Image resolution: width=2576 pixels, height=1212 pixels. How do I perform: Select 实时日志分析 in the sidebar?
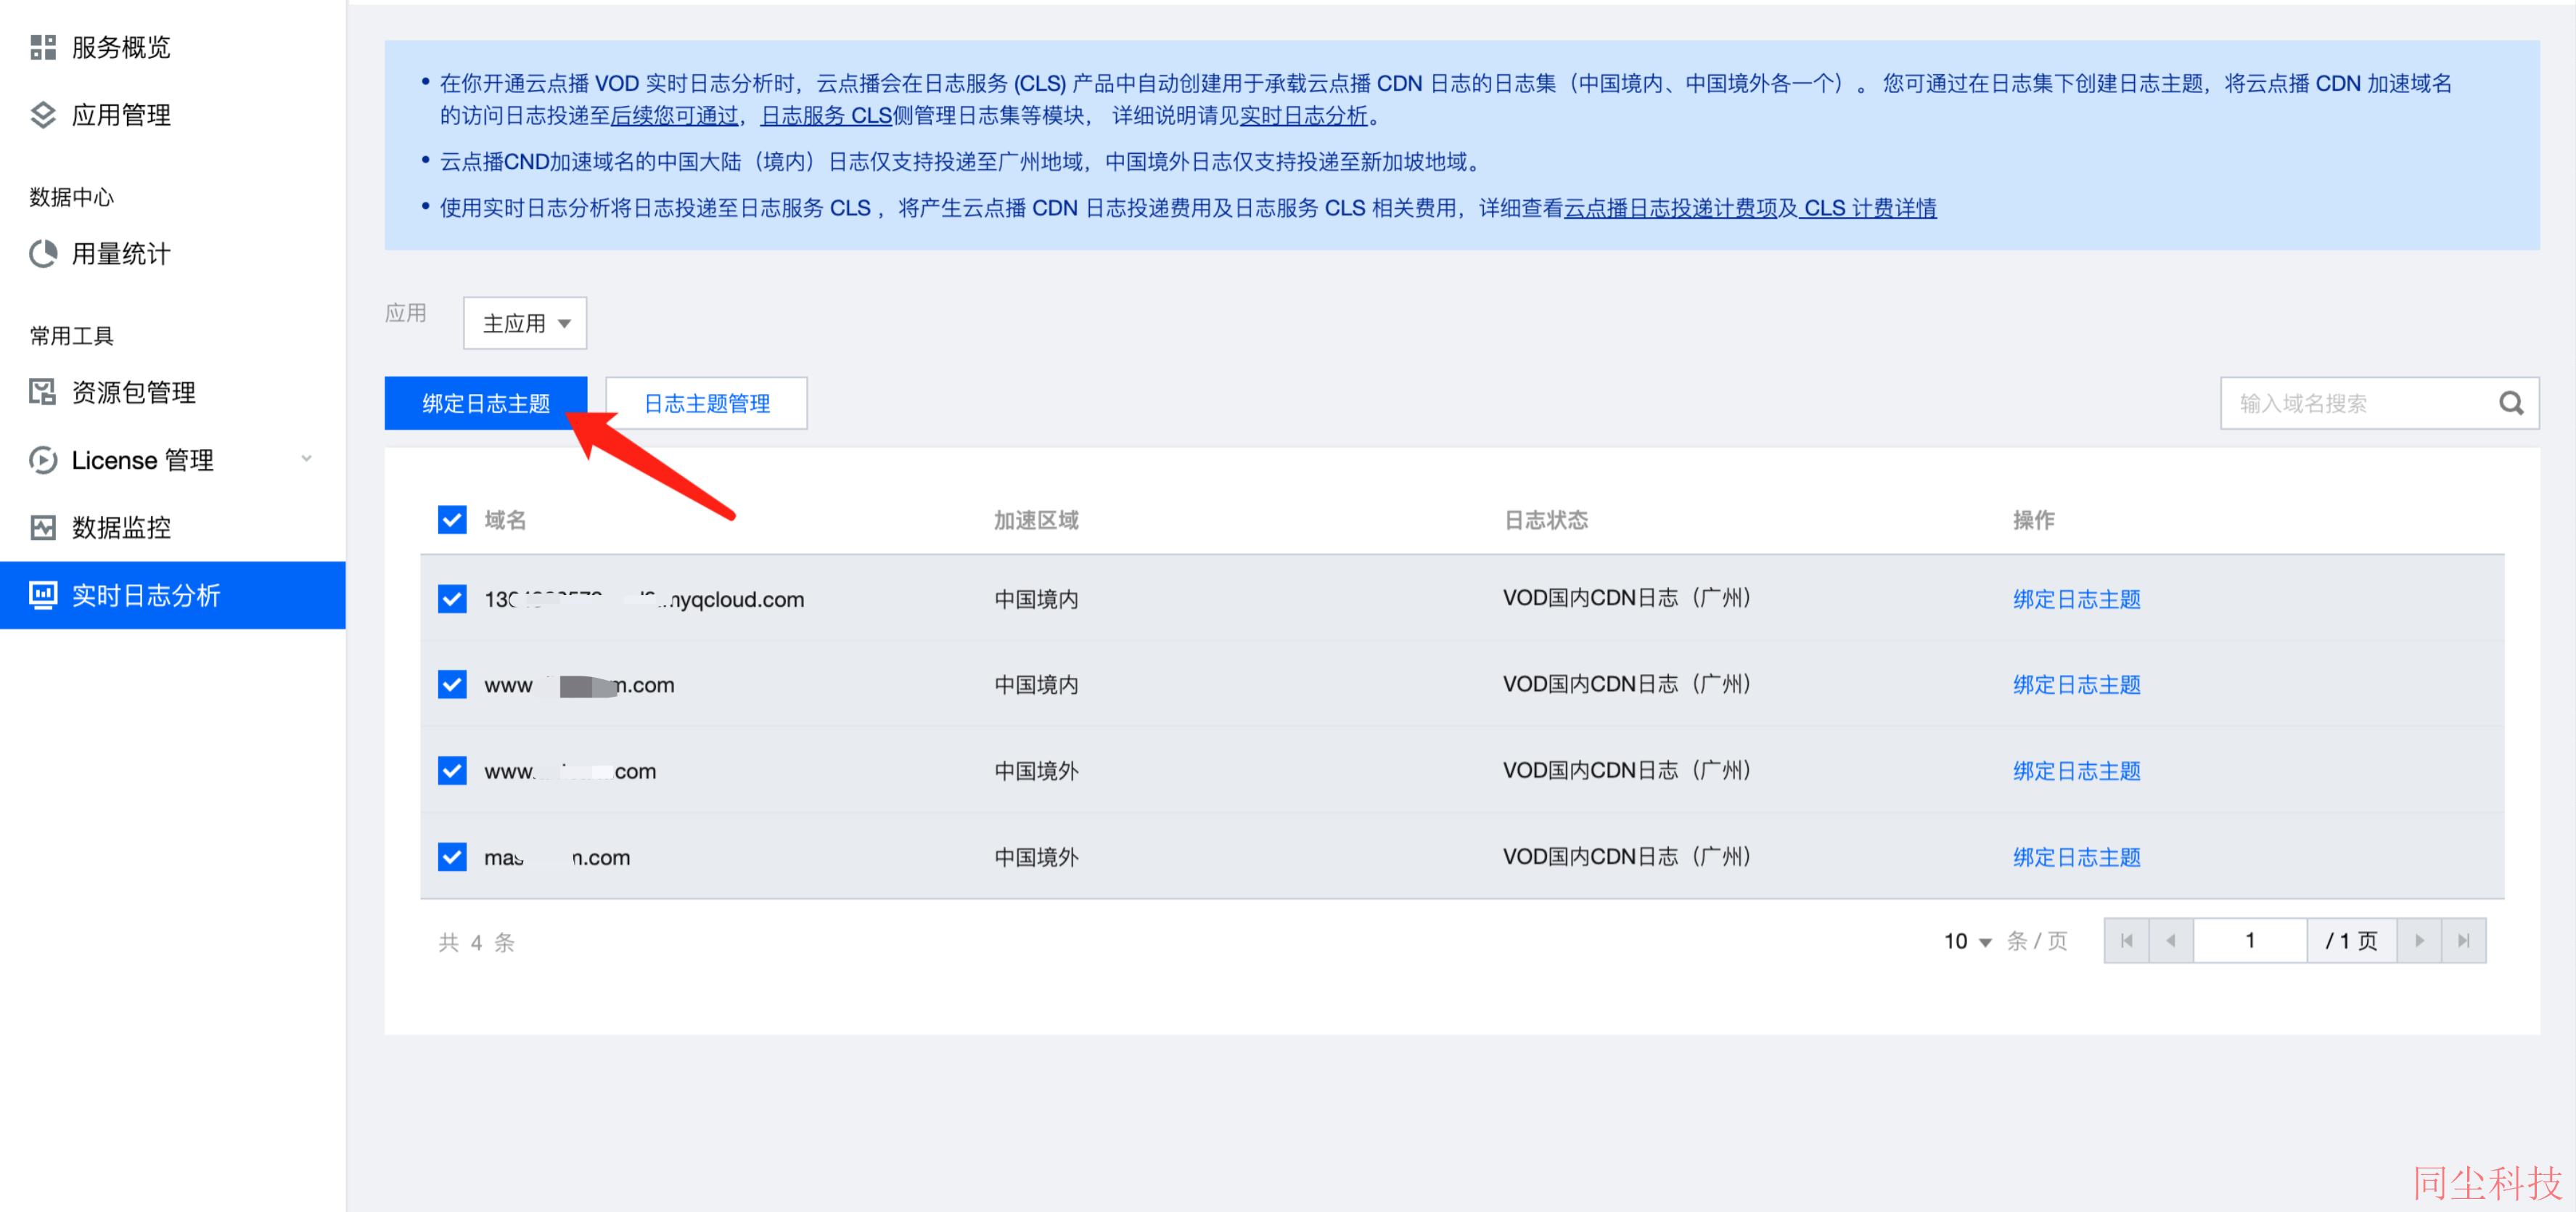pyautogui.click(x=172, y=595)
